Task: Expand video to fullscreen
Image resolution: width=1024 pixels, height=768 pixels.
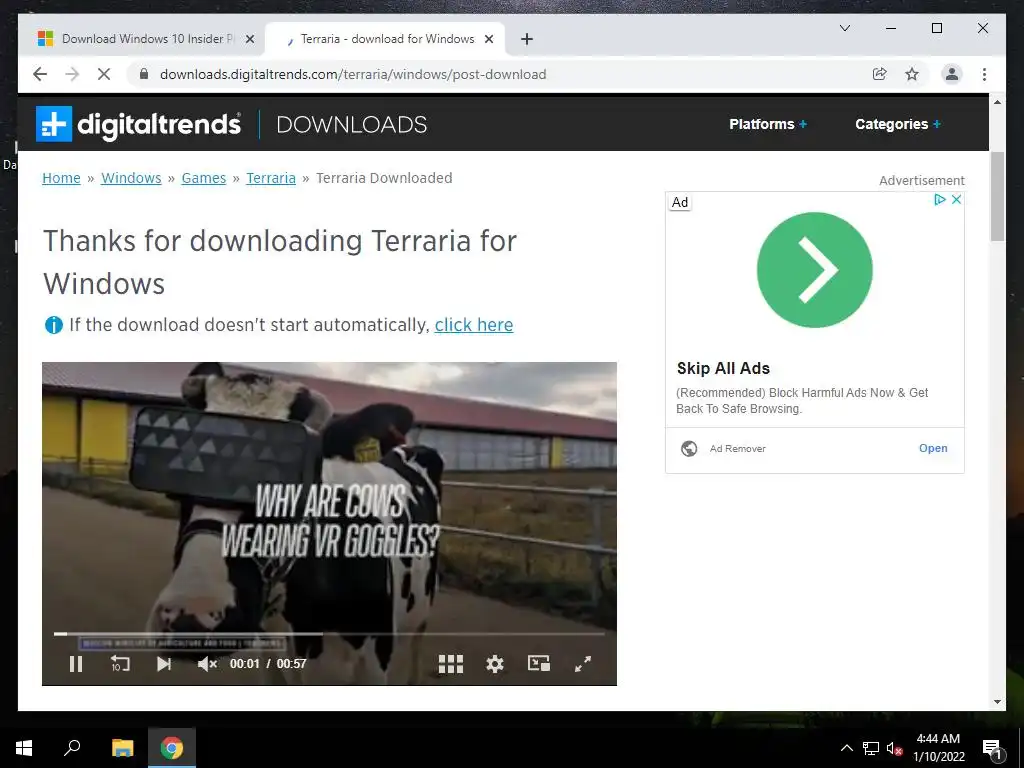Action: point(583,664)
